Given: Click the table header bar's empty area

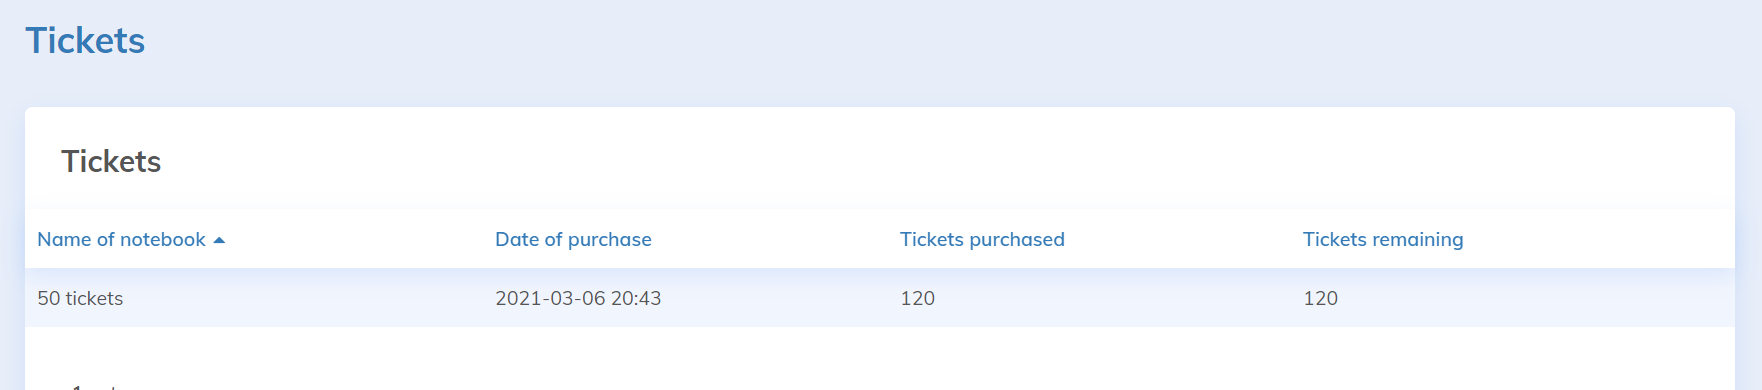Looking at the screenshot, I should coord(1600,239).
